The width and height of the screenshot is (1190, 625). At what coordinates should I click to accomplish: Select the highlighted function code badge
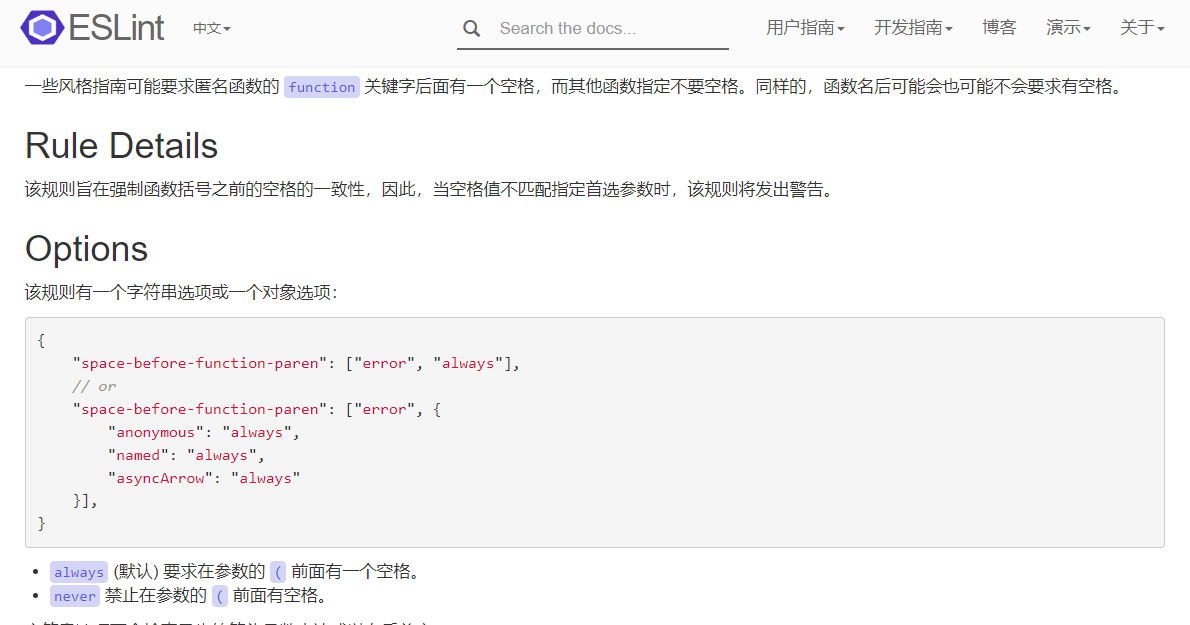point(321,87)
